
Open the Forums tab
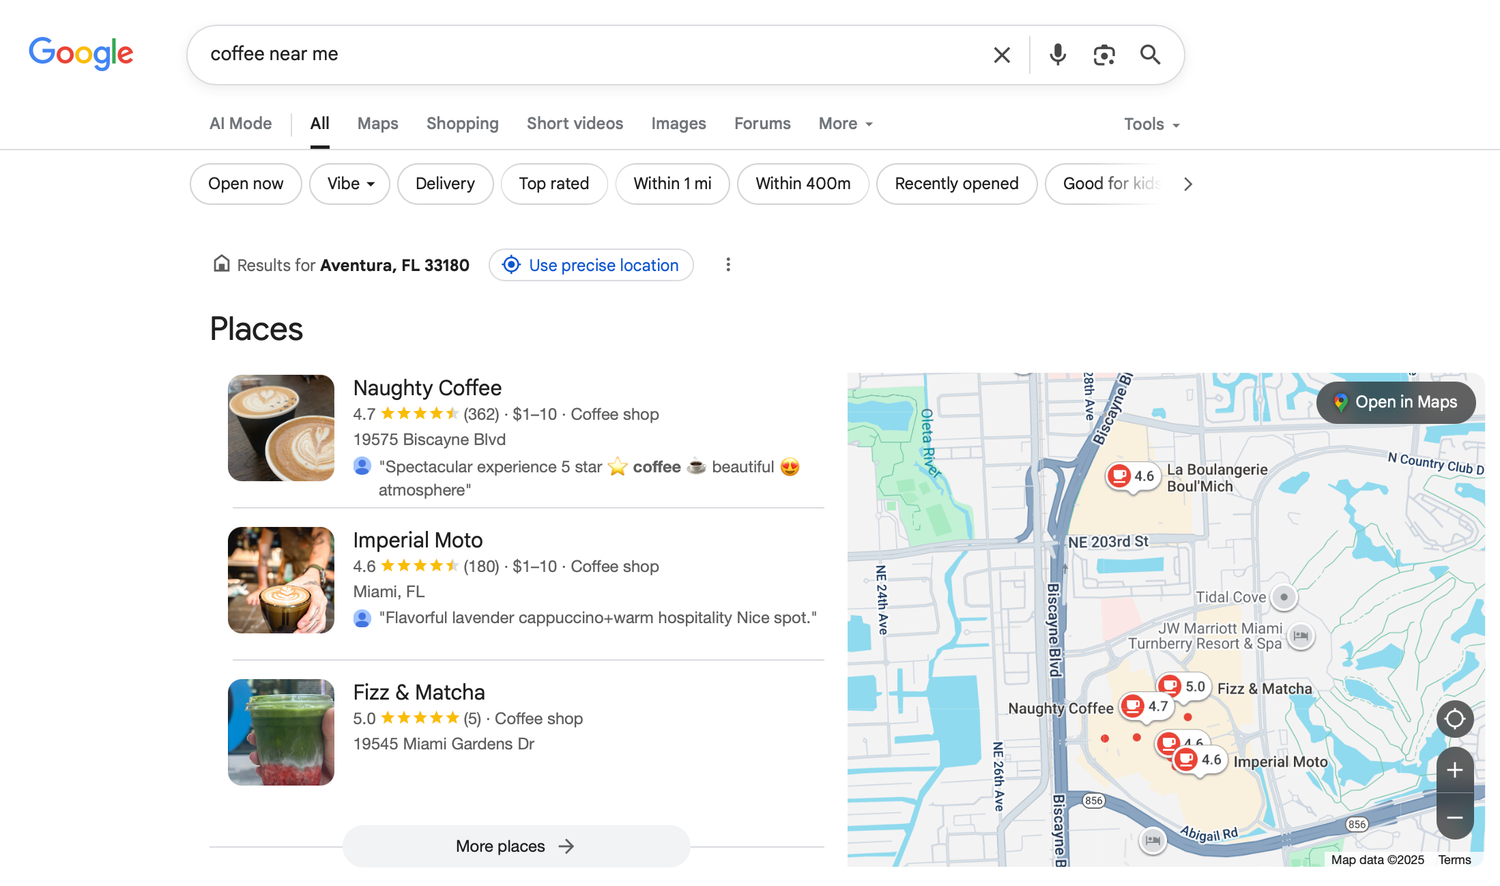point(762,124)
